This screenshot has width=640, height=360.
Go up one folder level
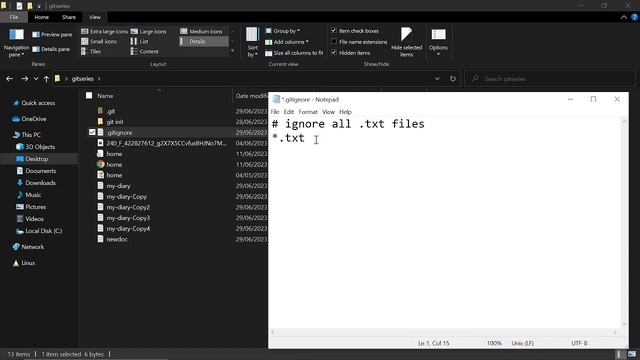coord(46,79)
